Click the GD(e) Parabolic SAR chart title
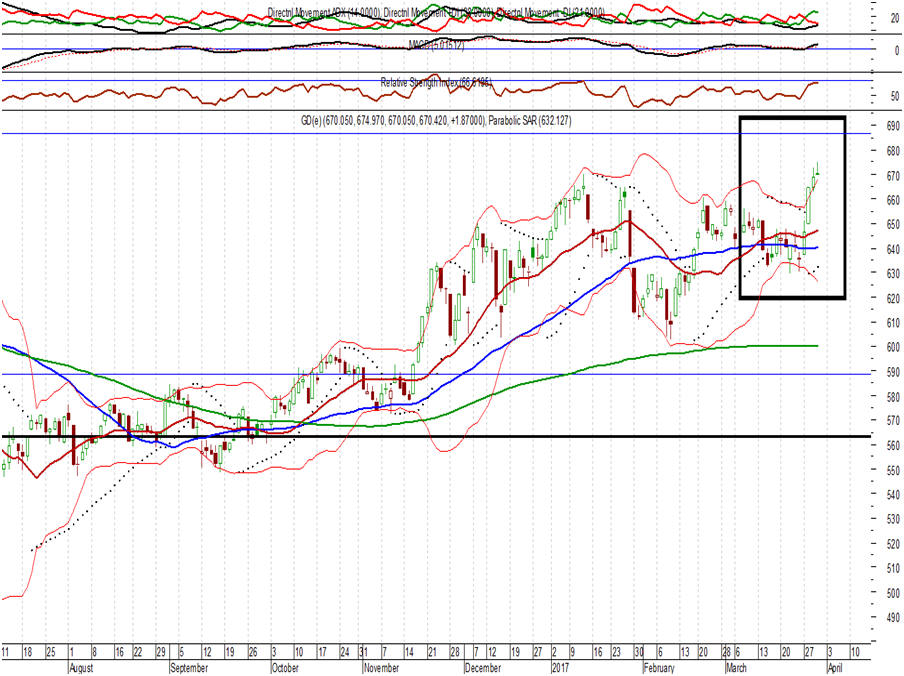 click(436, 120)
